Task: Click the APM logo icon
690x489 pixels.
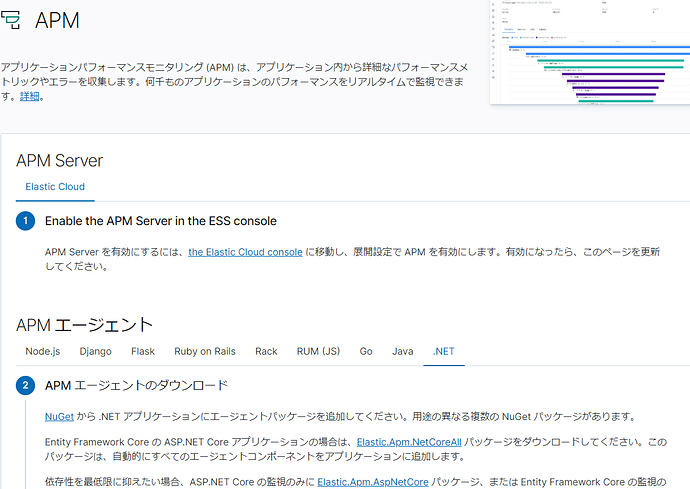Action: pos(10,20)
